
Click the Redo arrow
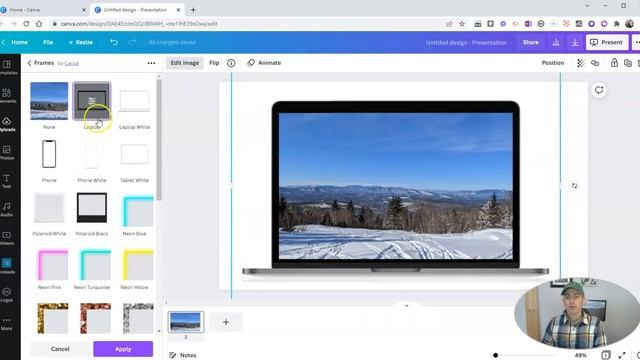click(x=132, y=42)
